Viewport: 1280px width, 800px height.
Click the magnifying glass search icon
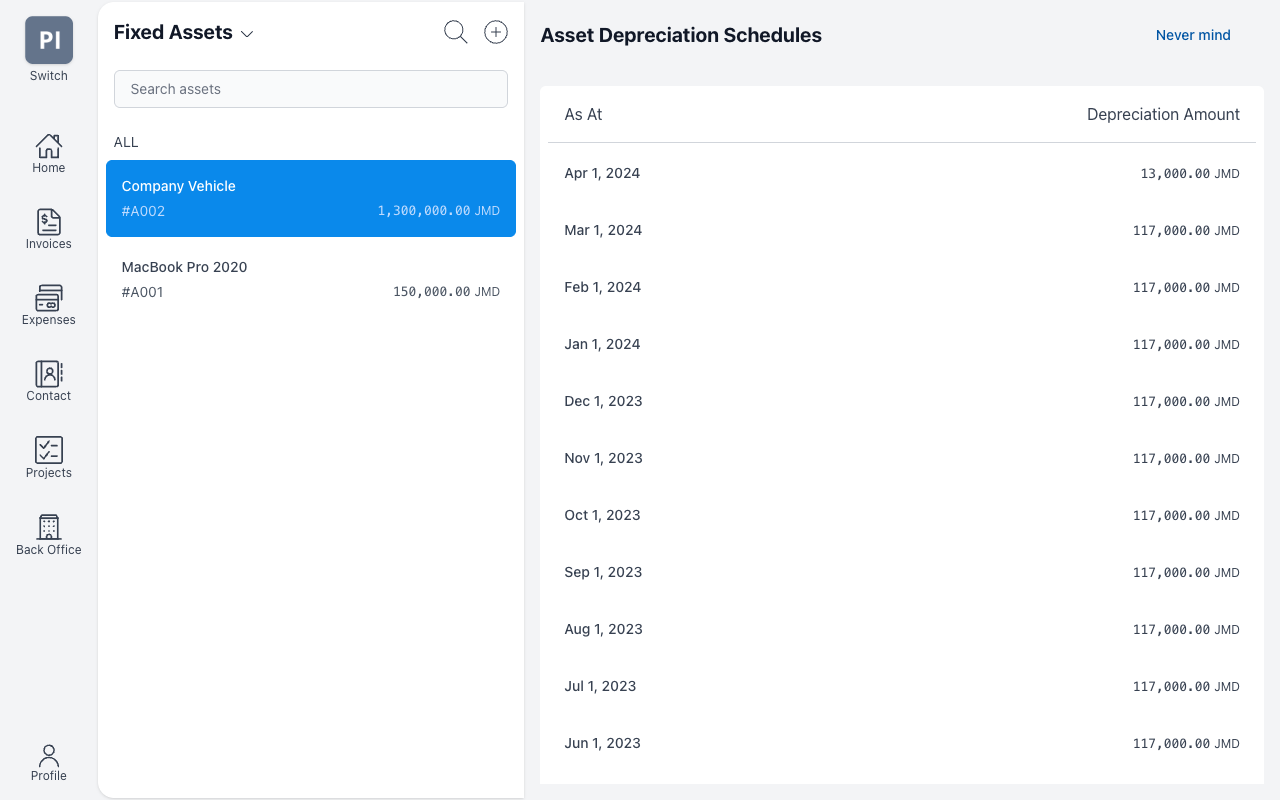pyautogui.click(x=455, y=33)
